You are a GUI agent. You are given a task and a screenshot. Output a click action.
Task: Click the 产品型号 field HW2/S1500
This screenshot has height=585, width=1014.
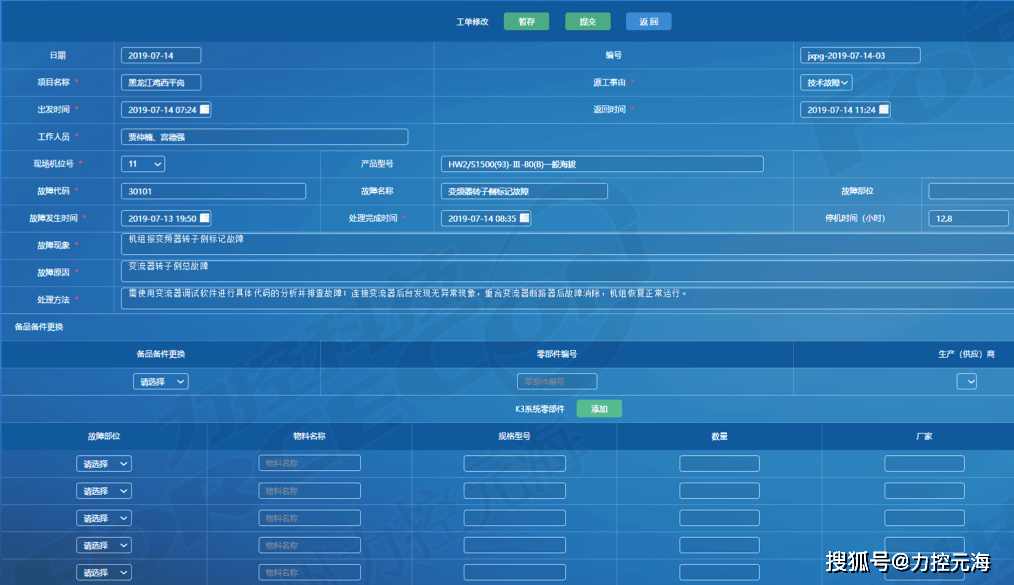[602, 164]
